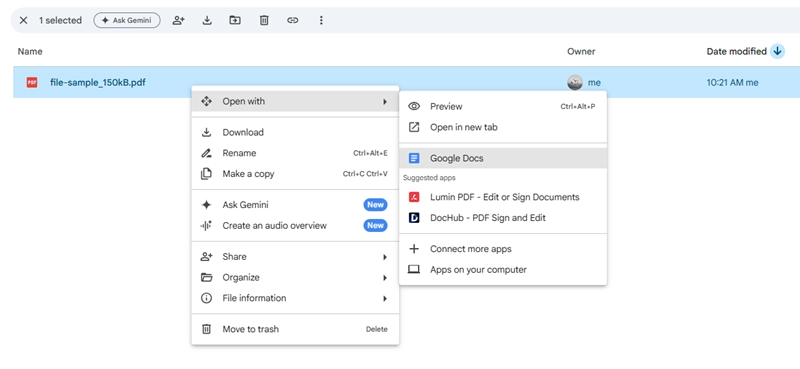This screenshot has width=800, height=369.
Task: Click the Ask Gemini toolbar button
Action: [x=127, y=20]
